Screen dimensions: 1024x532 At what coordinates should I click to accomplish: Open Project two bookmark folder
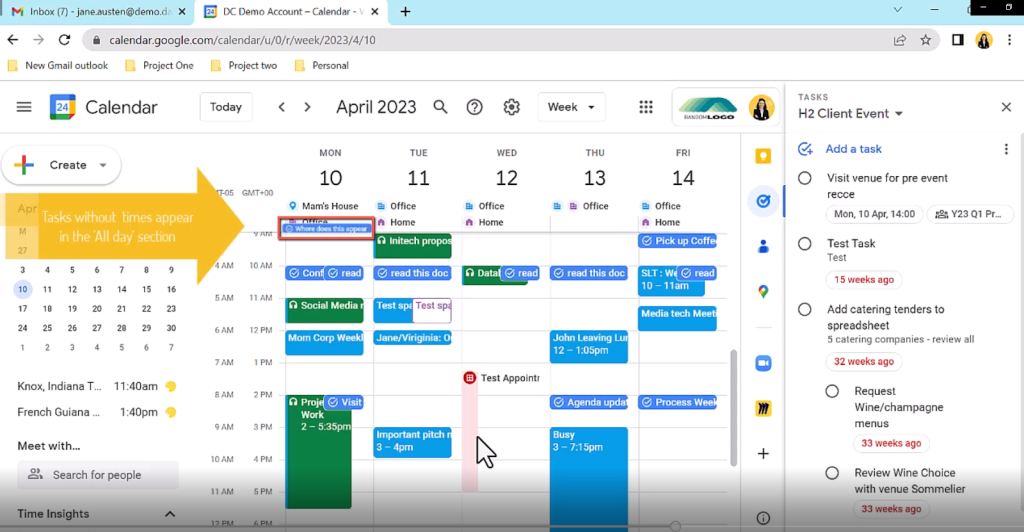coord(244,66)
